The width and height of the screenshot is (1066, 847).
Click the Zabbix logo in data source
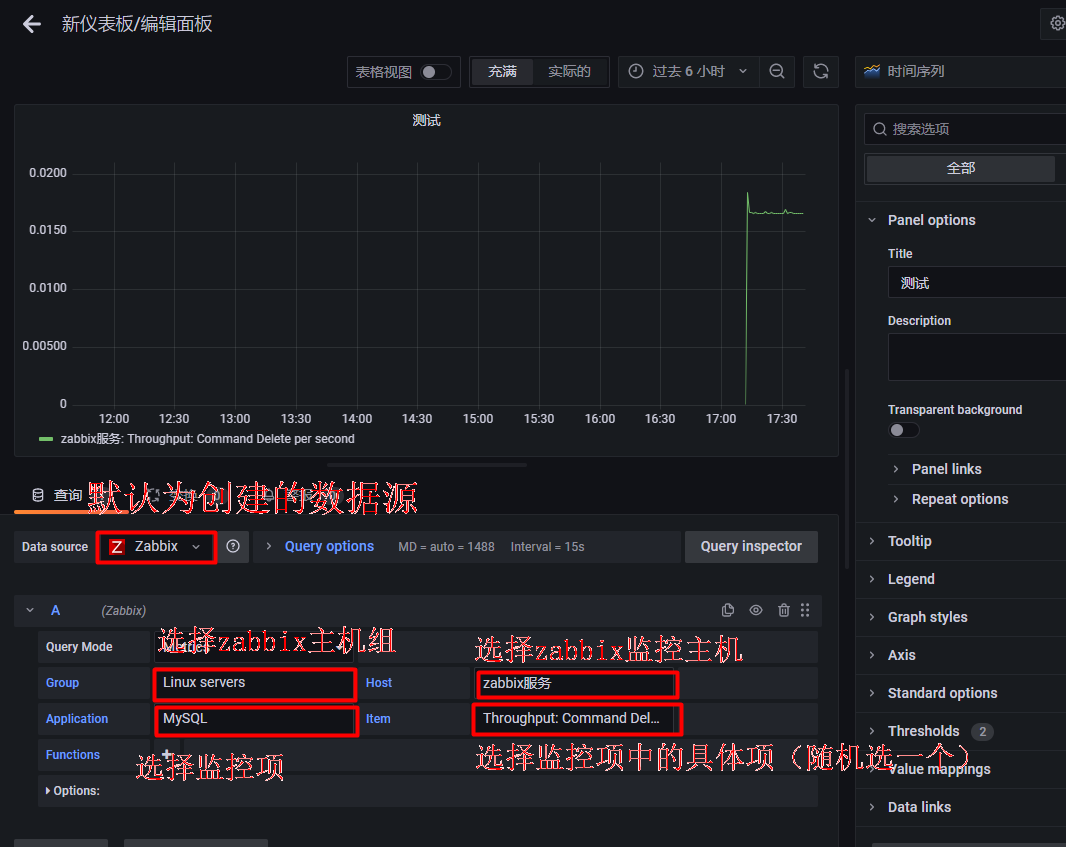[117, 547]
